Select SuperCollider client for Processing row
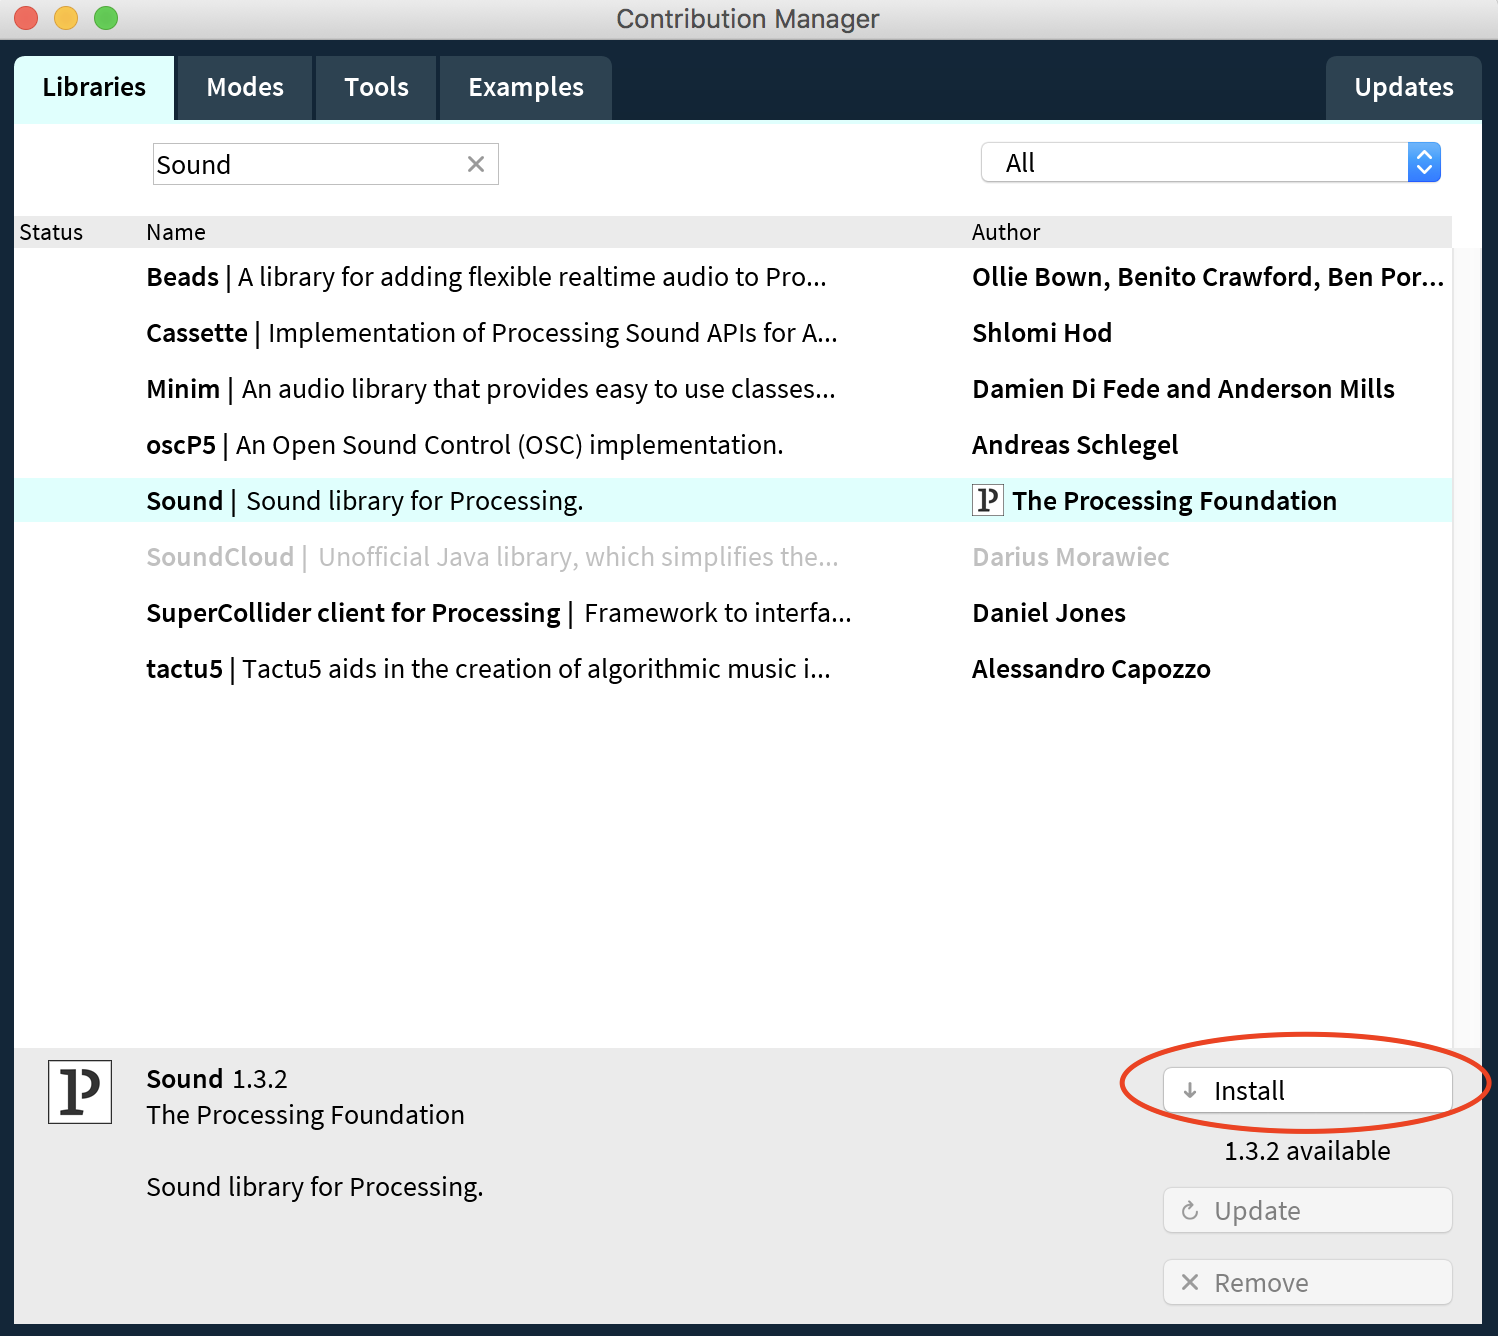Screen dimensions: 1498x1336 733,613
